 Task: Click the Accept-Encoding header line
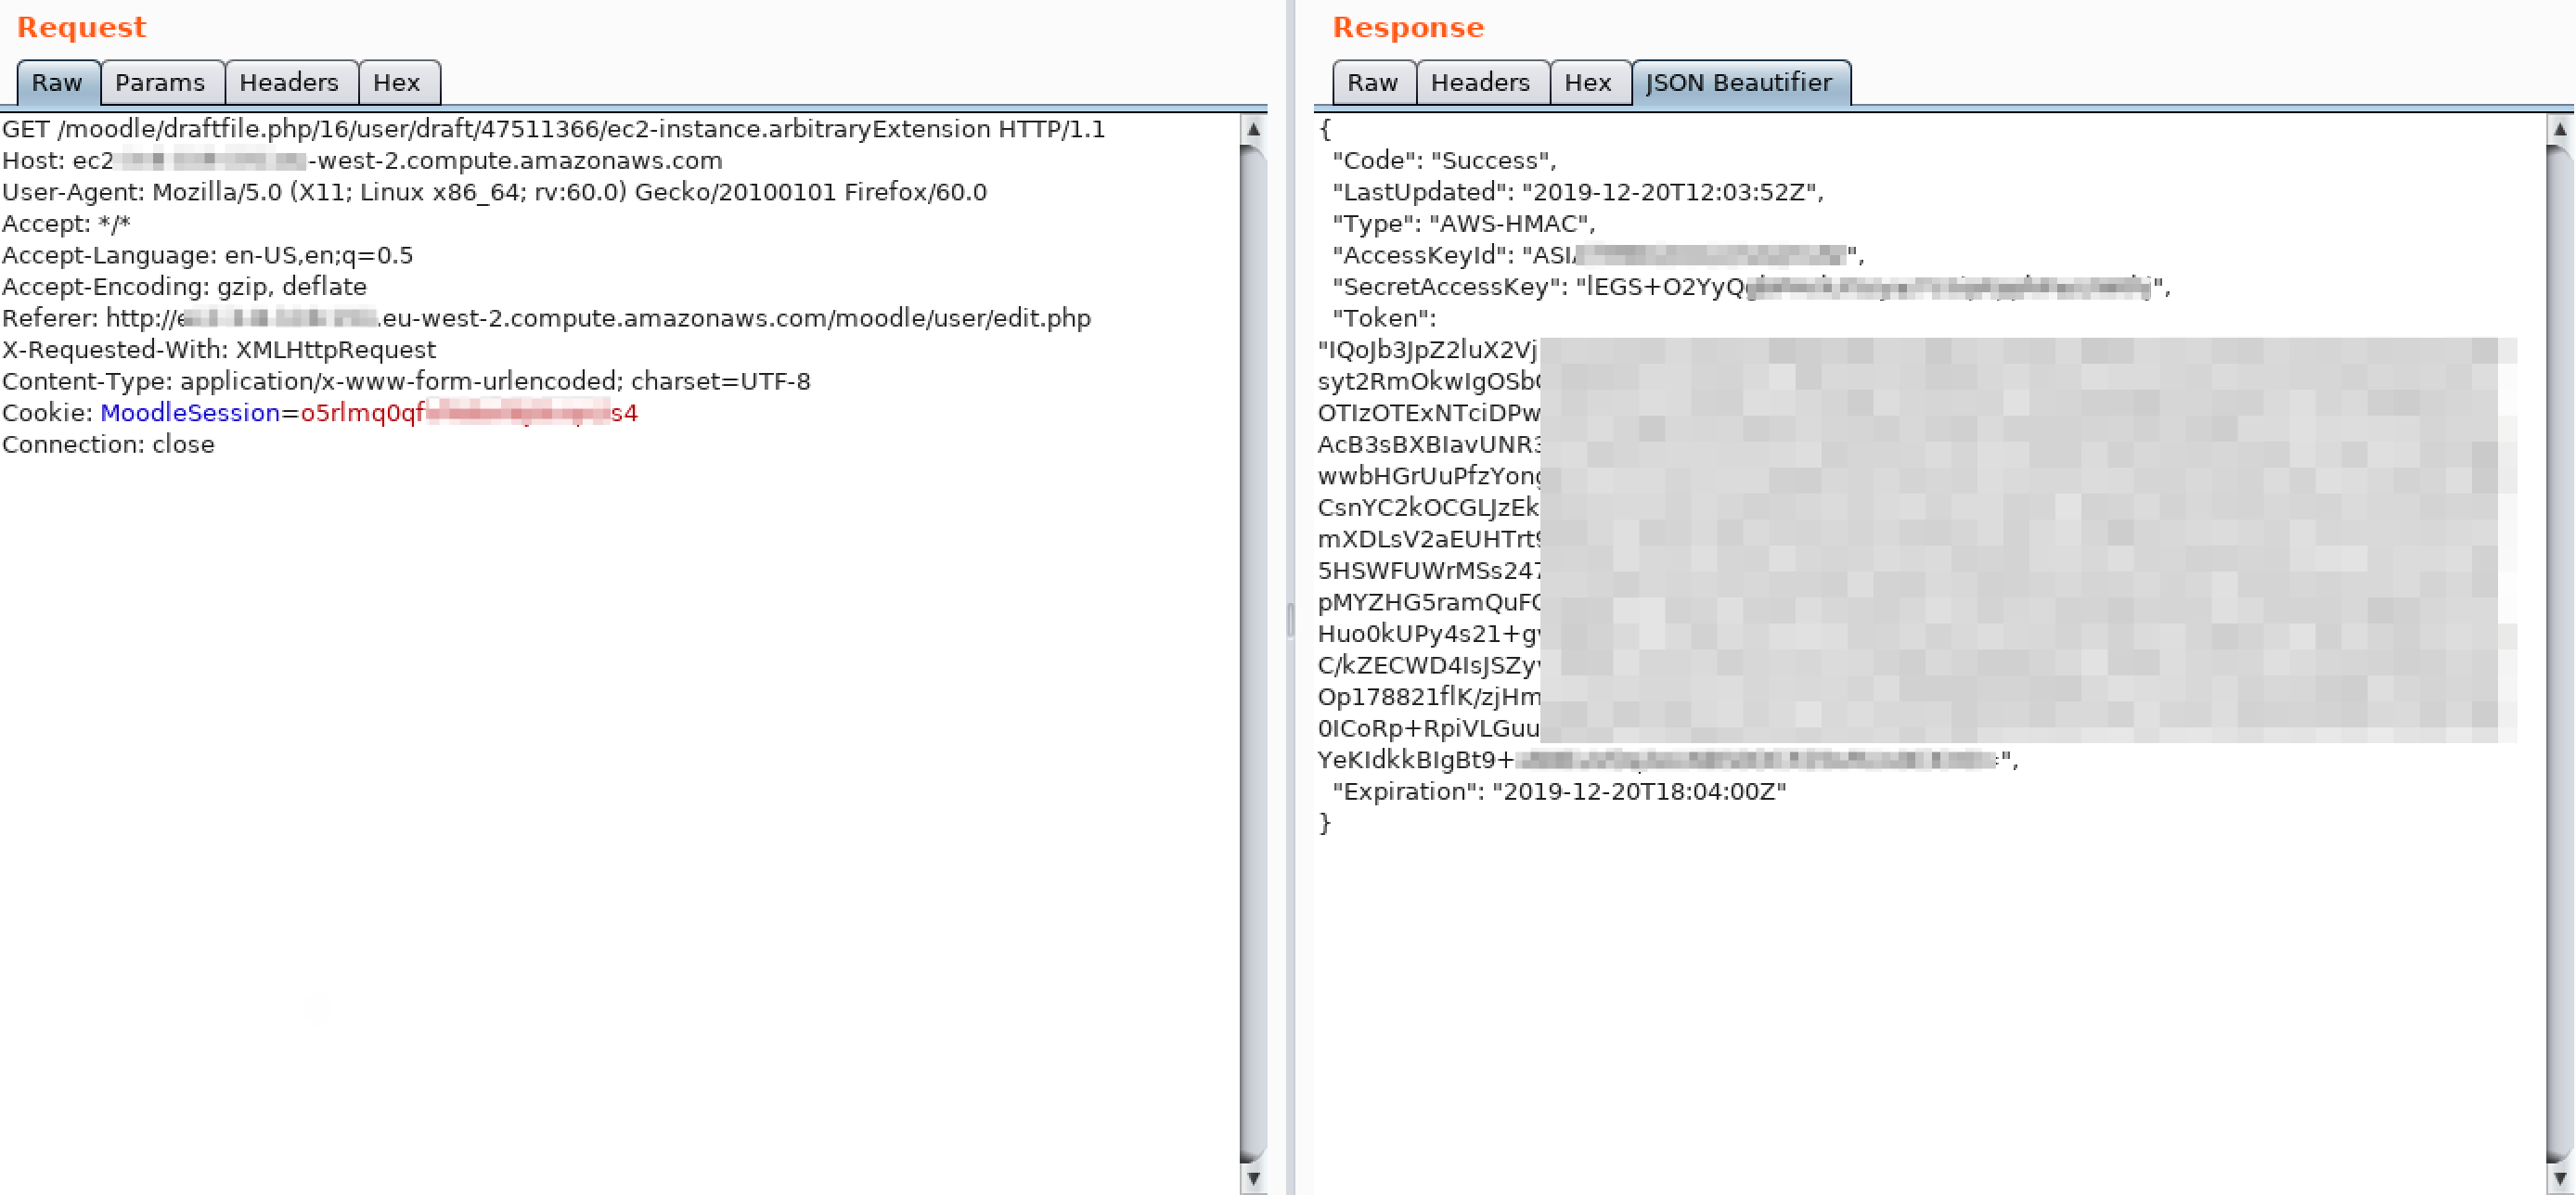coord(185,287)
